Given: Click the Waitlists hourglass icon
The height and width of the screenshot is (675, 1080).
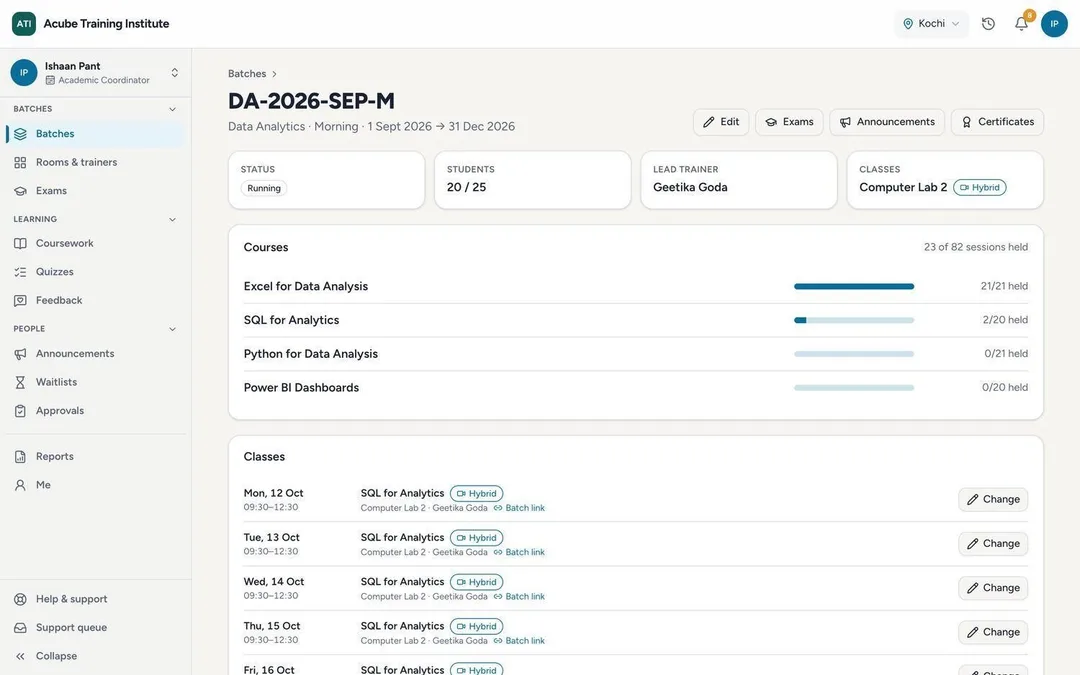Looking at the screenshot, I should 20,382.
